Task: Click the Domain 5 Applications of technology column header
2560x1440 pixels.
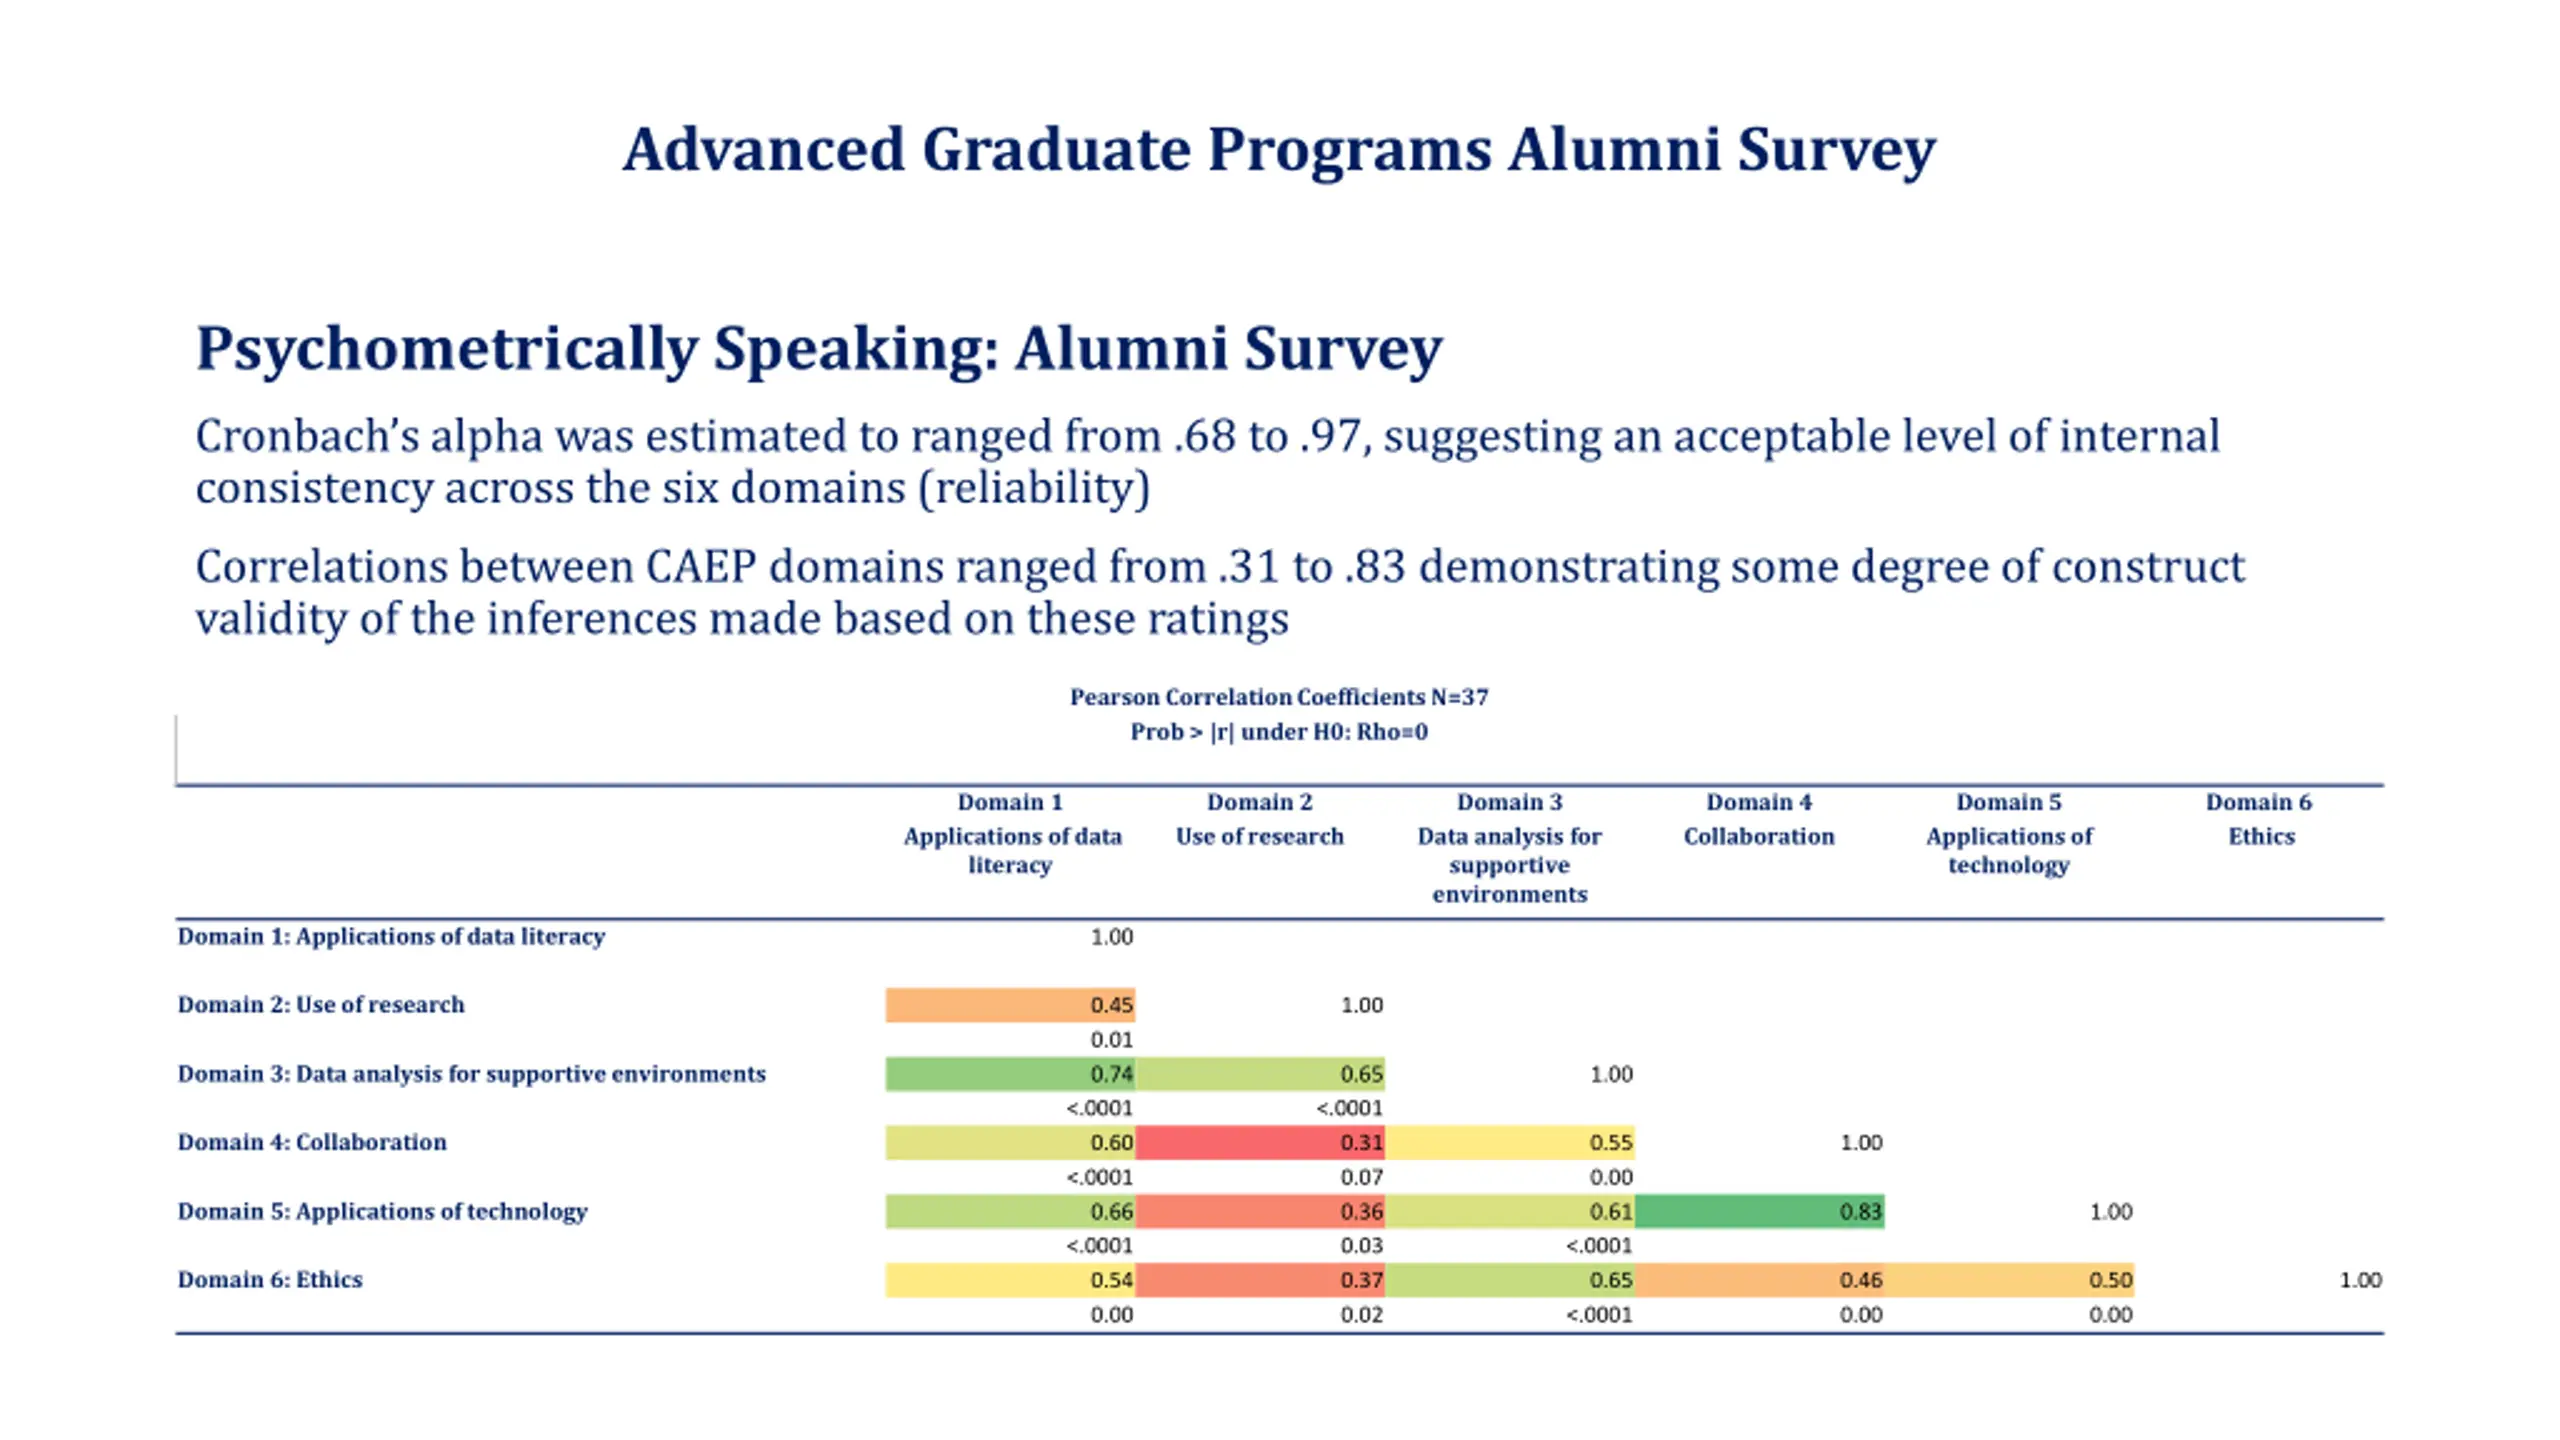Action: tap(2009, 834)
